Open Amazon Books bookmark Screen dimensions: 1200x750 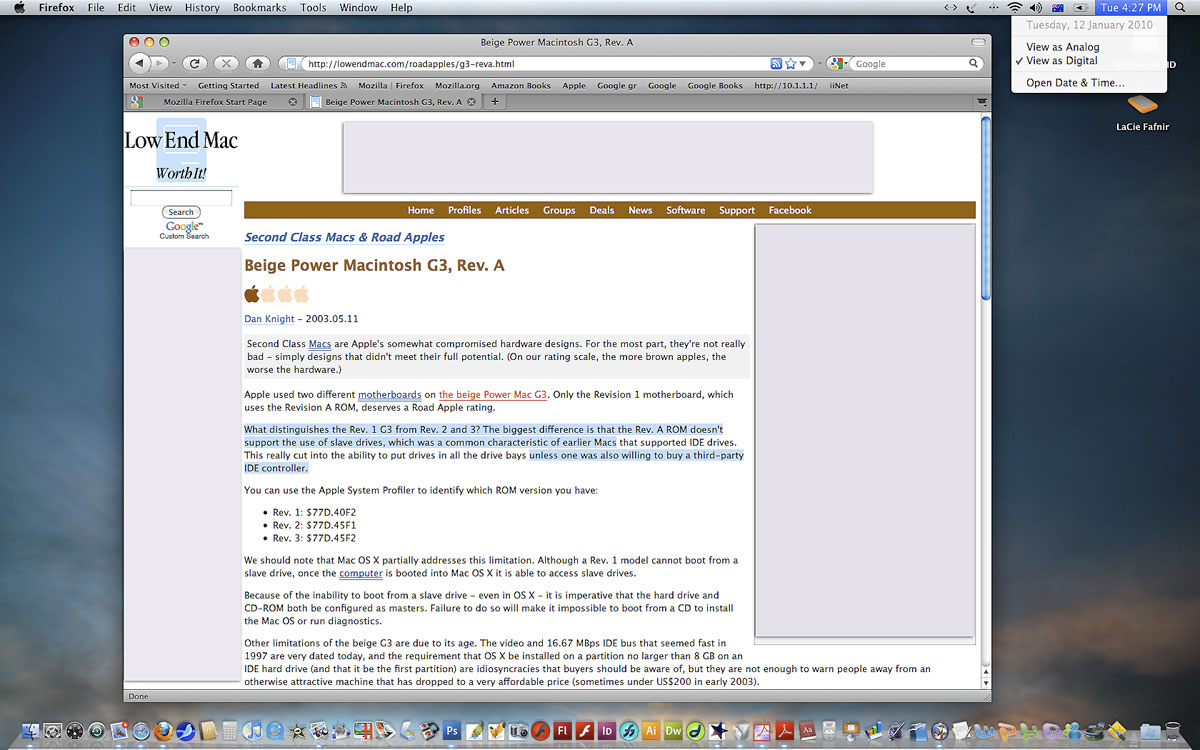(x=521, y=86)
